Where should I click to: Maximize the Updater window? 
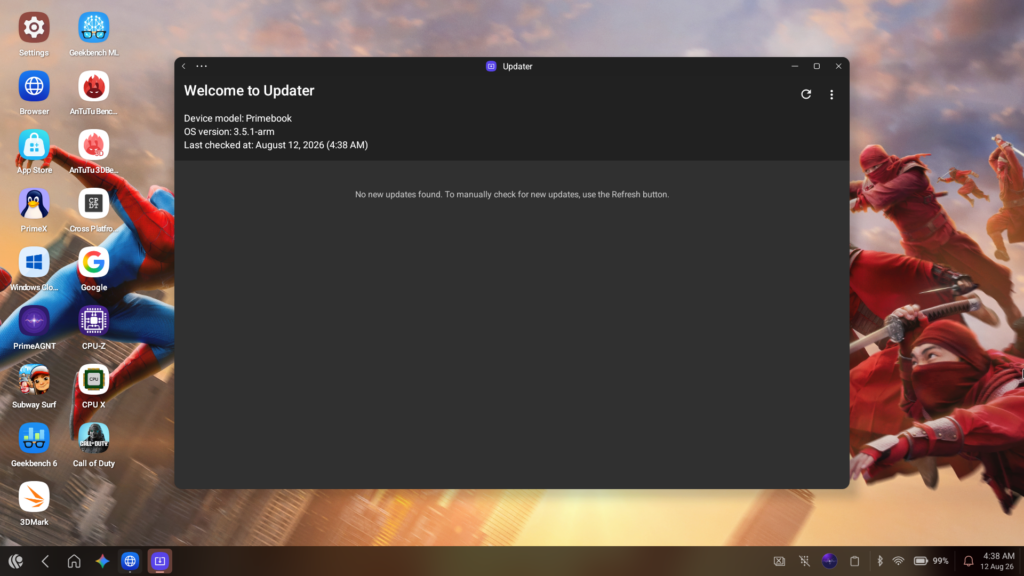816,66
